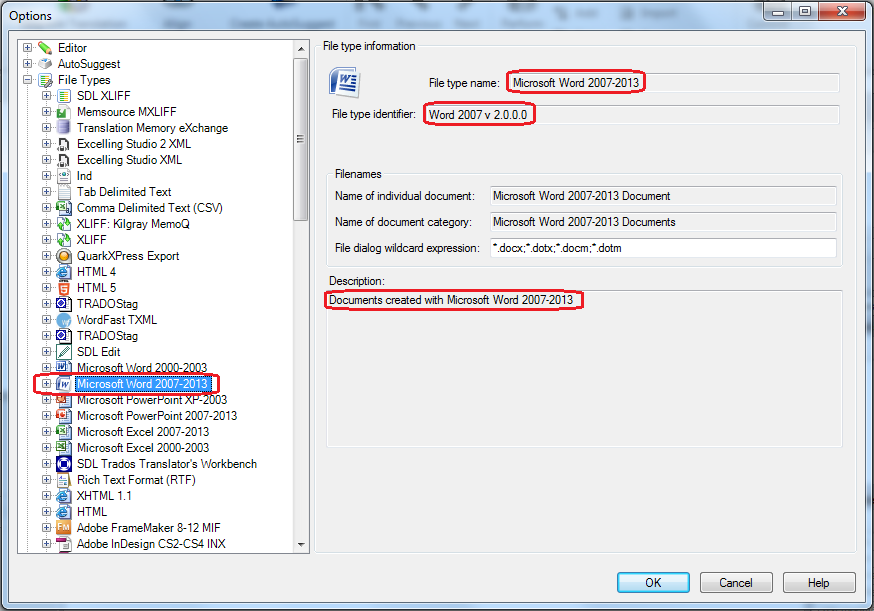Select the XHTML 1.1 entry
874x611 pixels.
[104, 495]
